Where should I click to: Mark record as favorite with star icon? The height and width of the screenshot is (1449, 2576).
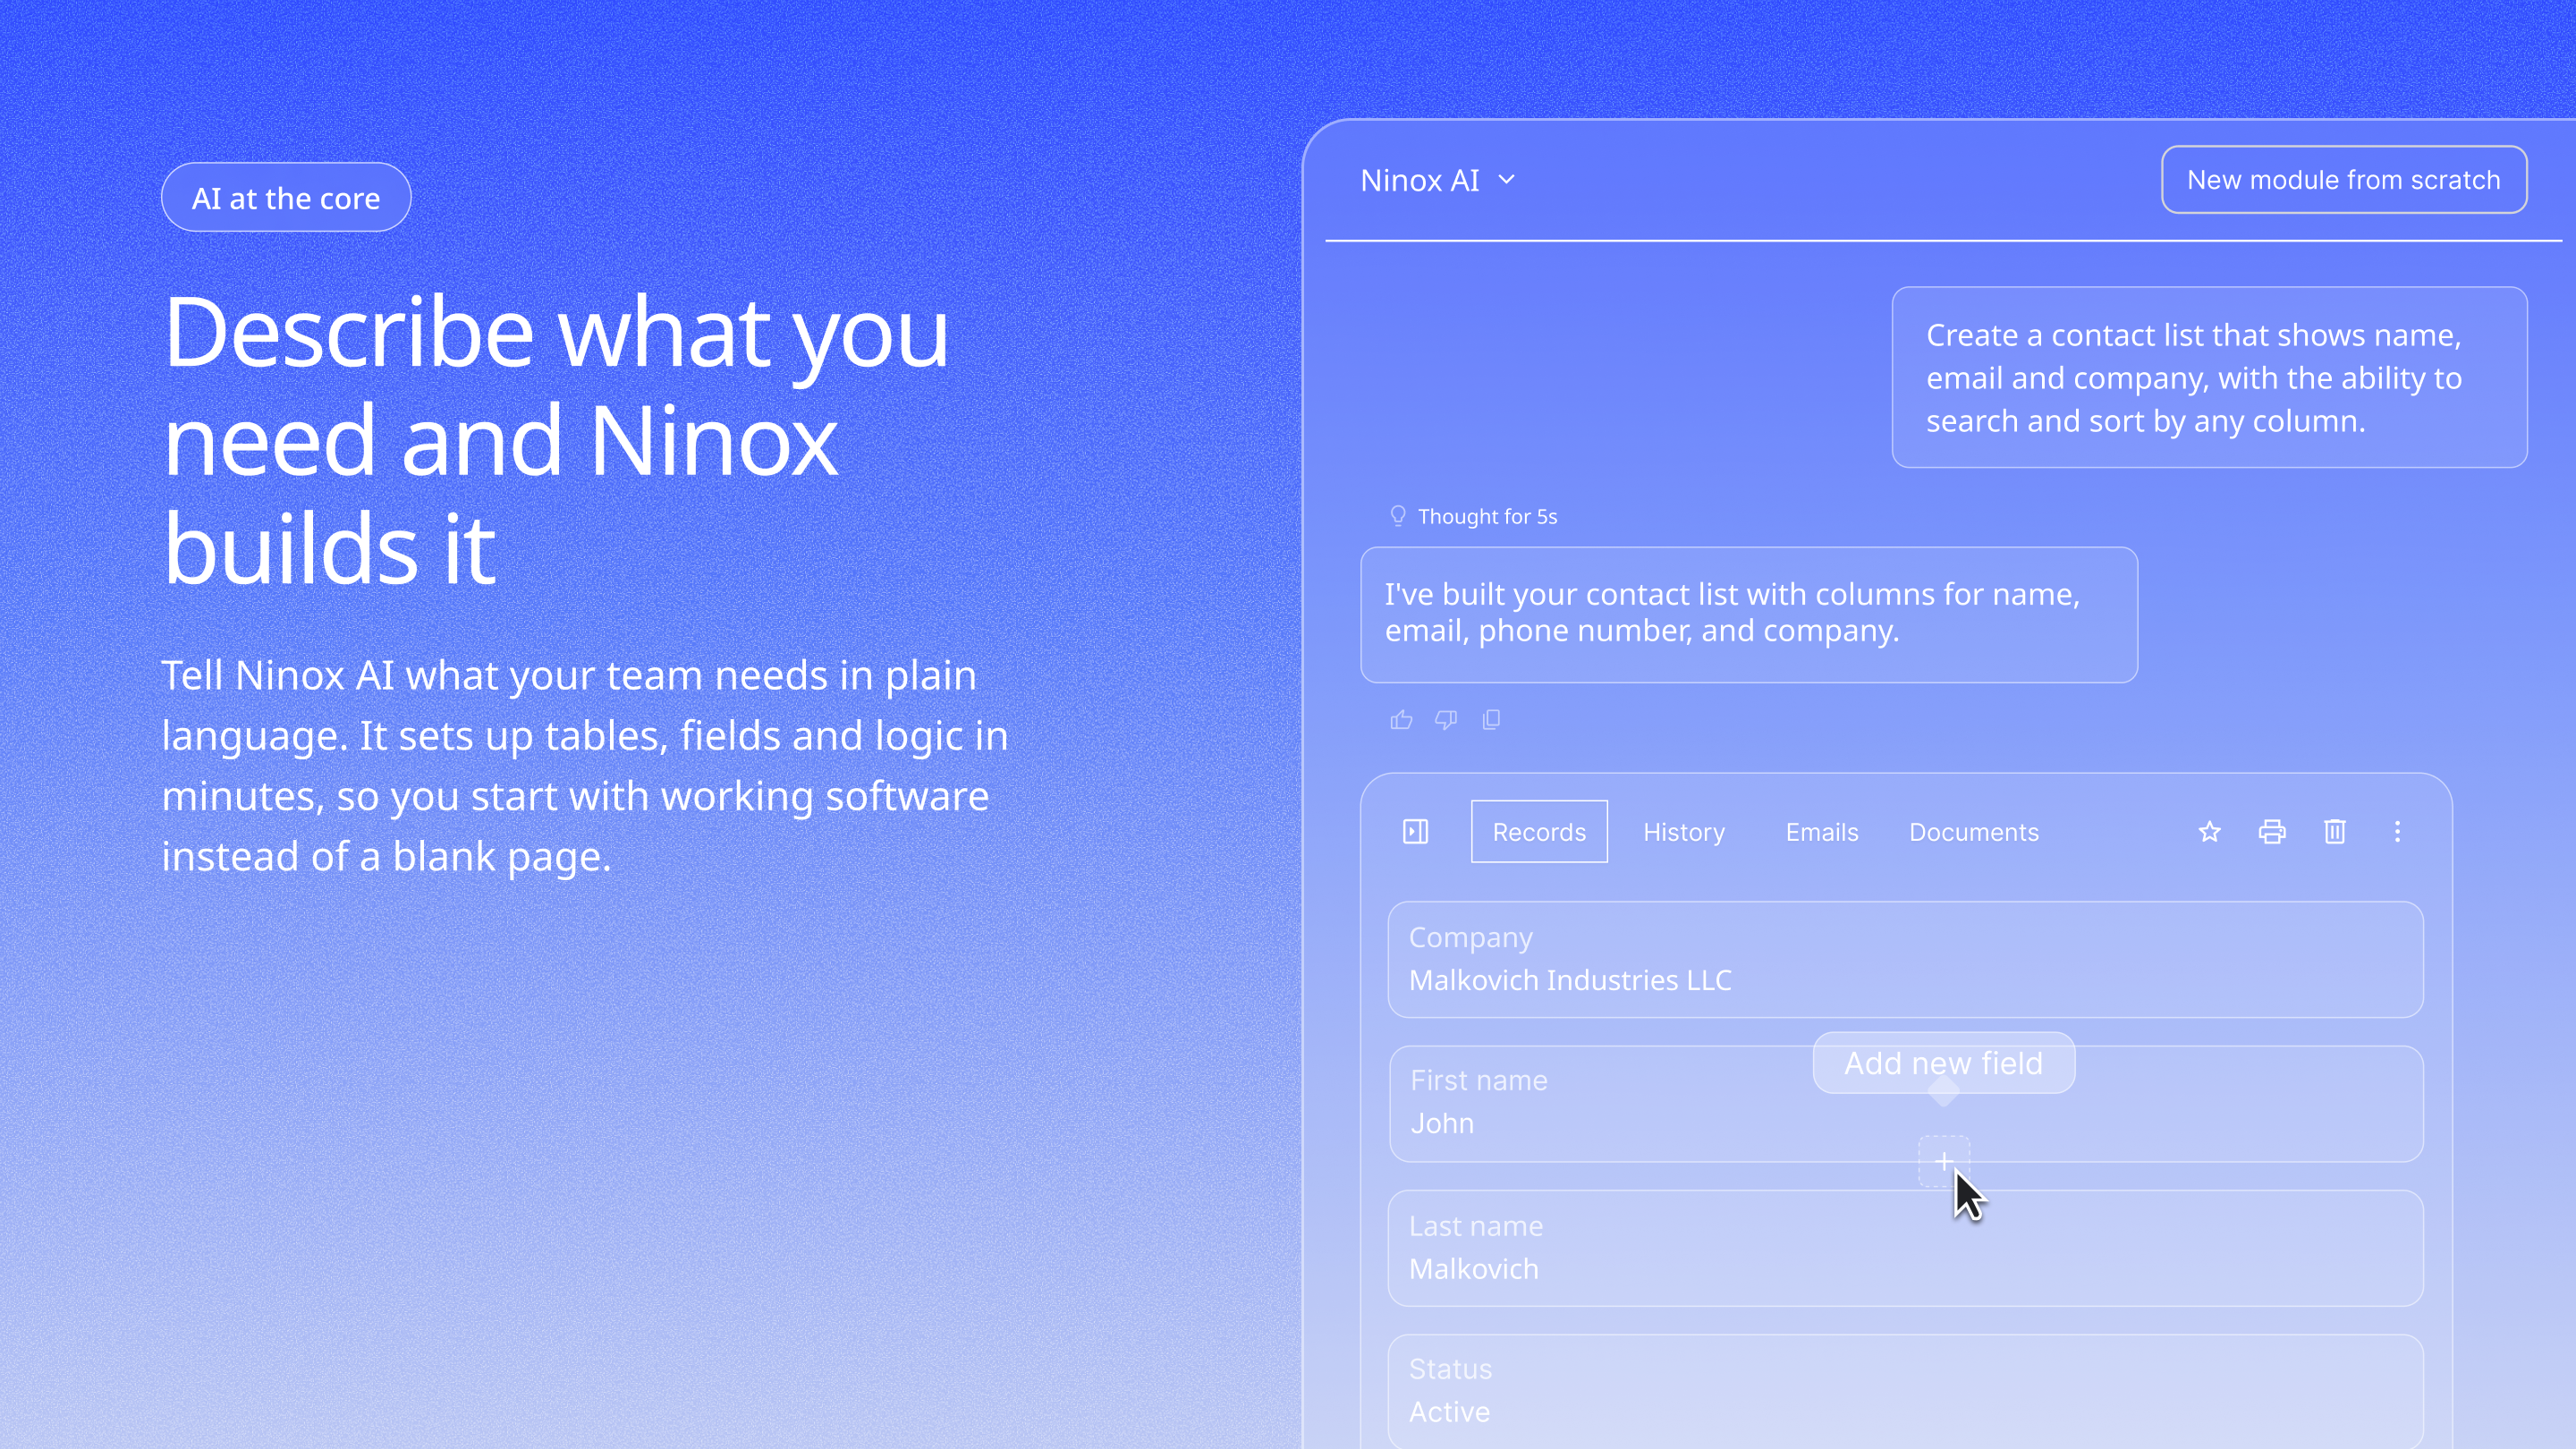[x=2209, y=831]
